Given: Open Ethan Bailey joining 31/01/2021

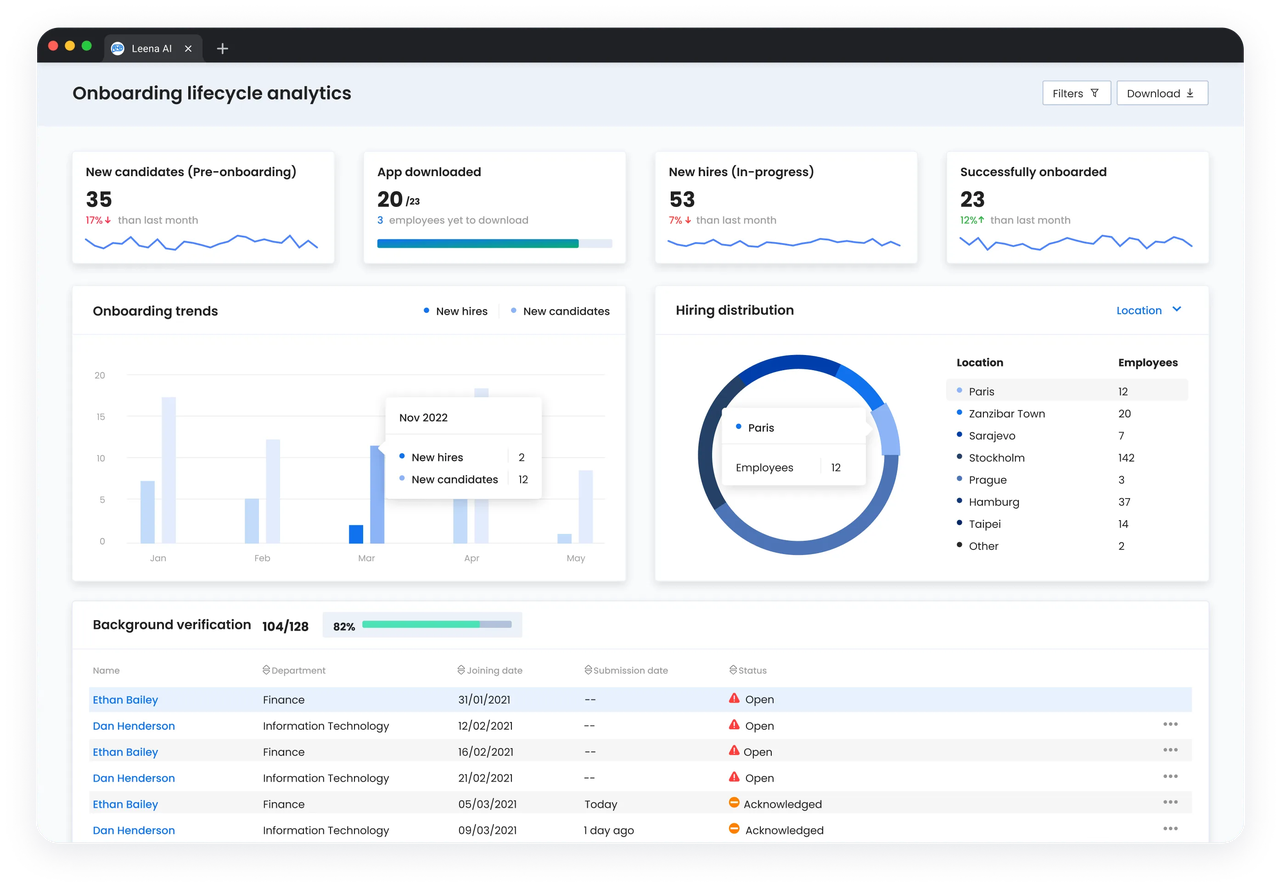Looking at the screenshot, I should click(x=125, y=700).
